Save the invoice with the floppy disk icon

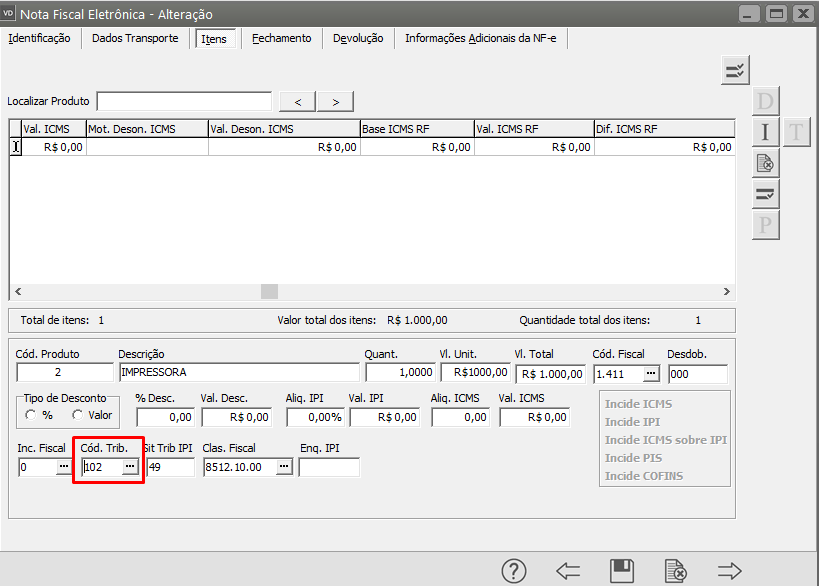coord(622,571)
